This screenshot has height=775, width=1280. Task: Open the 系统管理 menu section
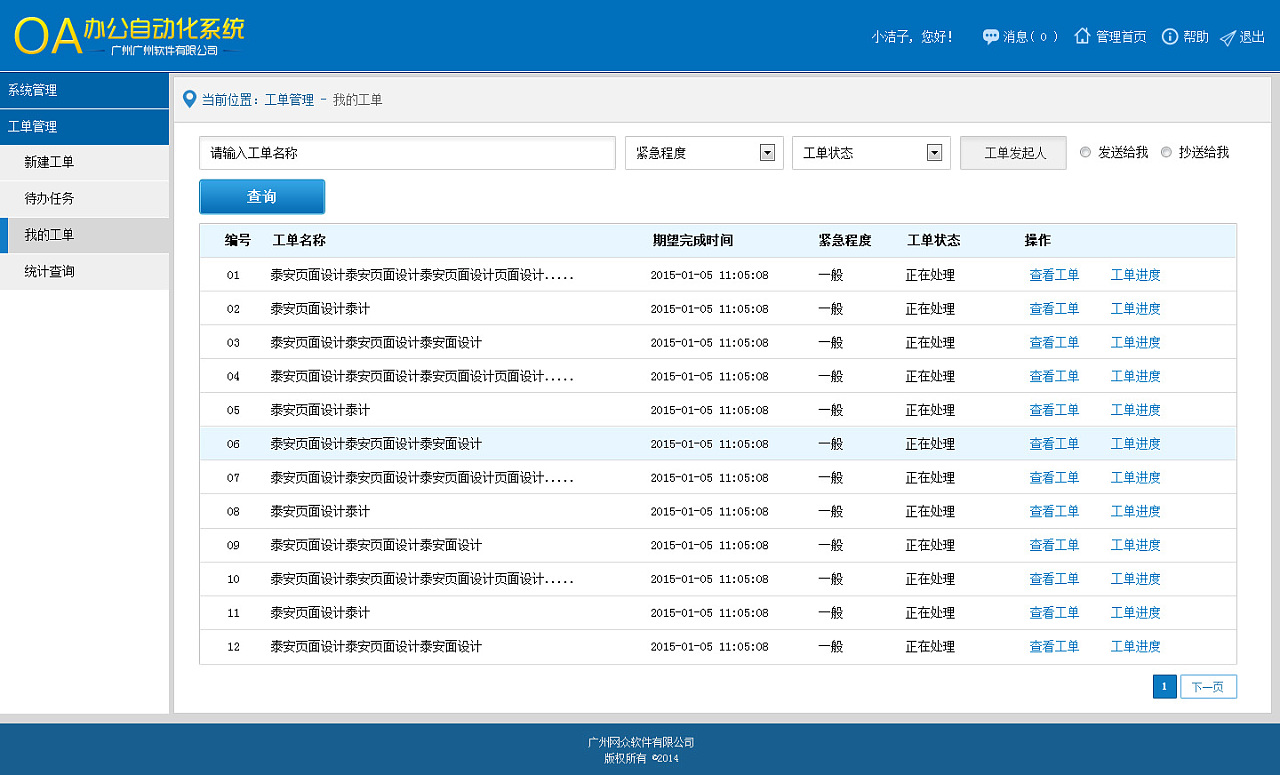[84, 89]
